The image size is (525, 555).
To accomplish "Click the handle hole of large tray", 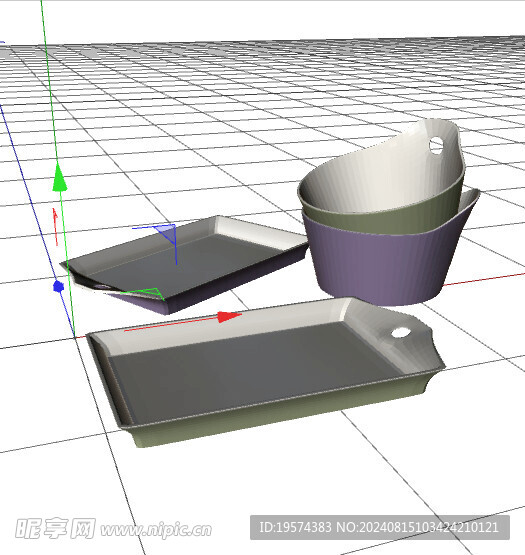I will [401, 332].
